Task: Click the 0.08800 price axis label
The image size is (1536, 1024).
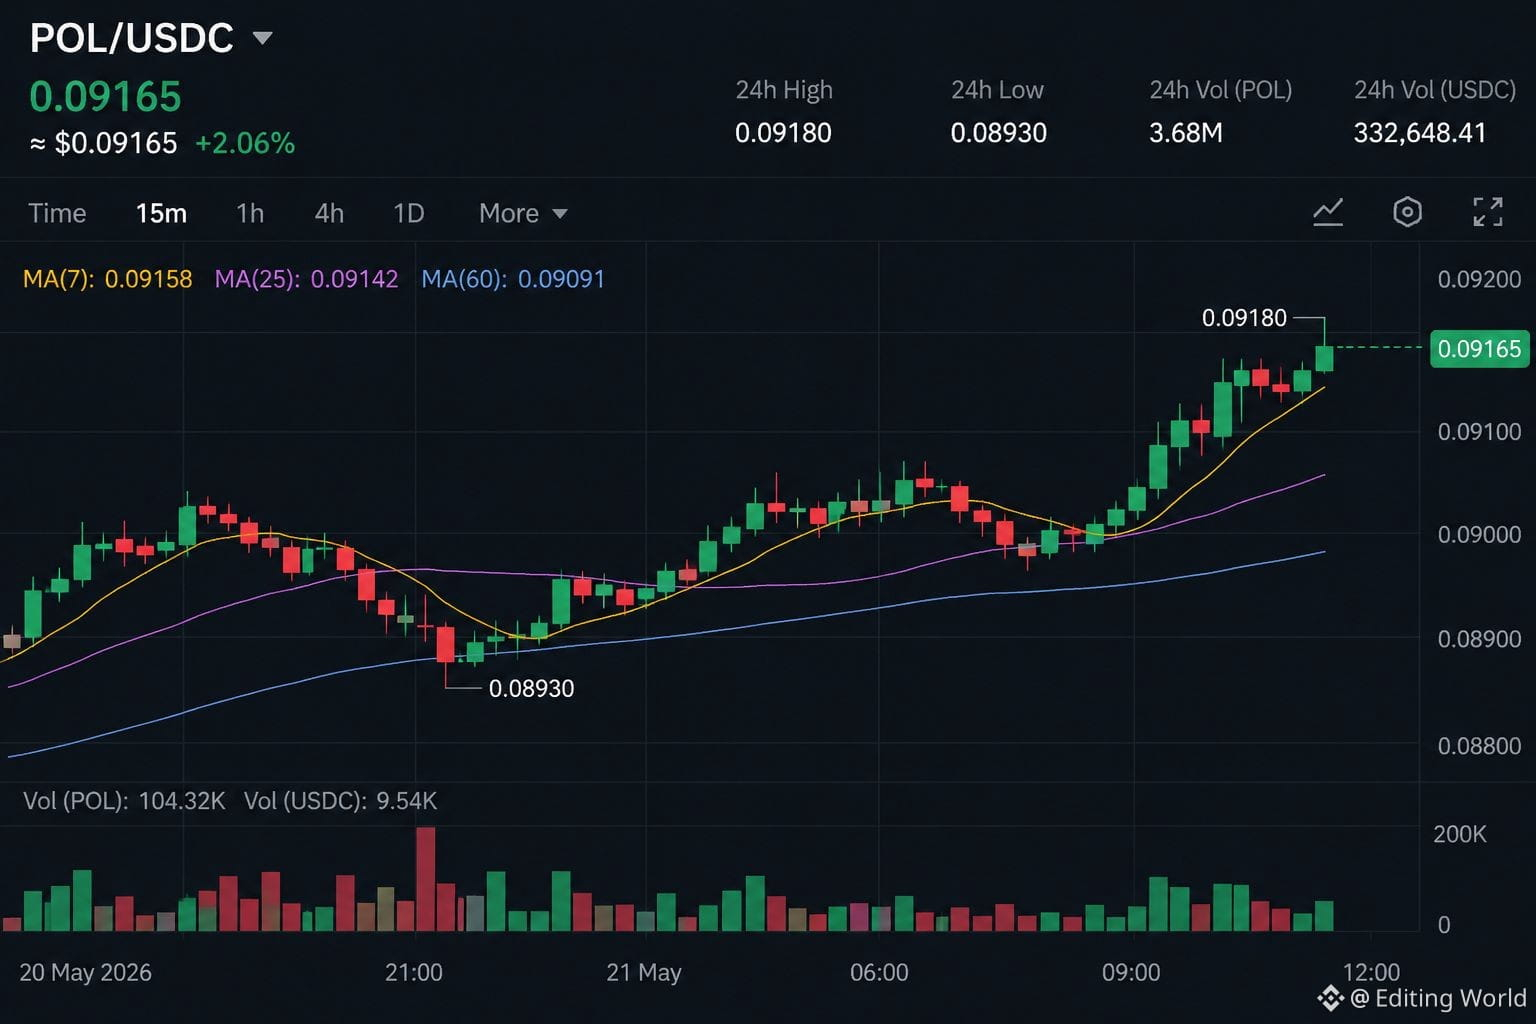Action: tap(1479, 746)
